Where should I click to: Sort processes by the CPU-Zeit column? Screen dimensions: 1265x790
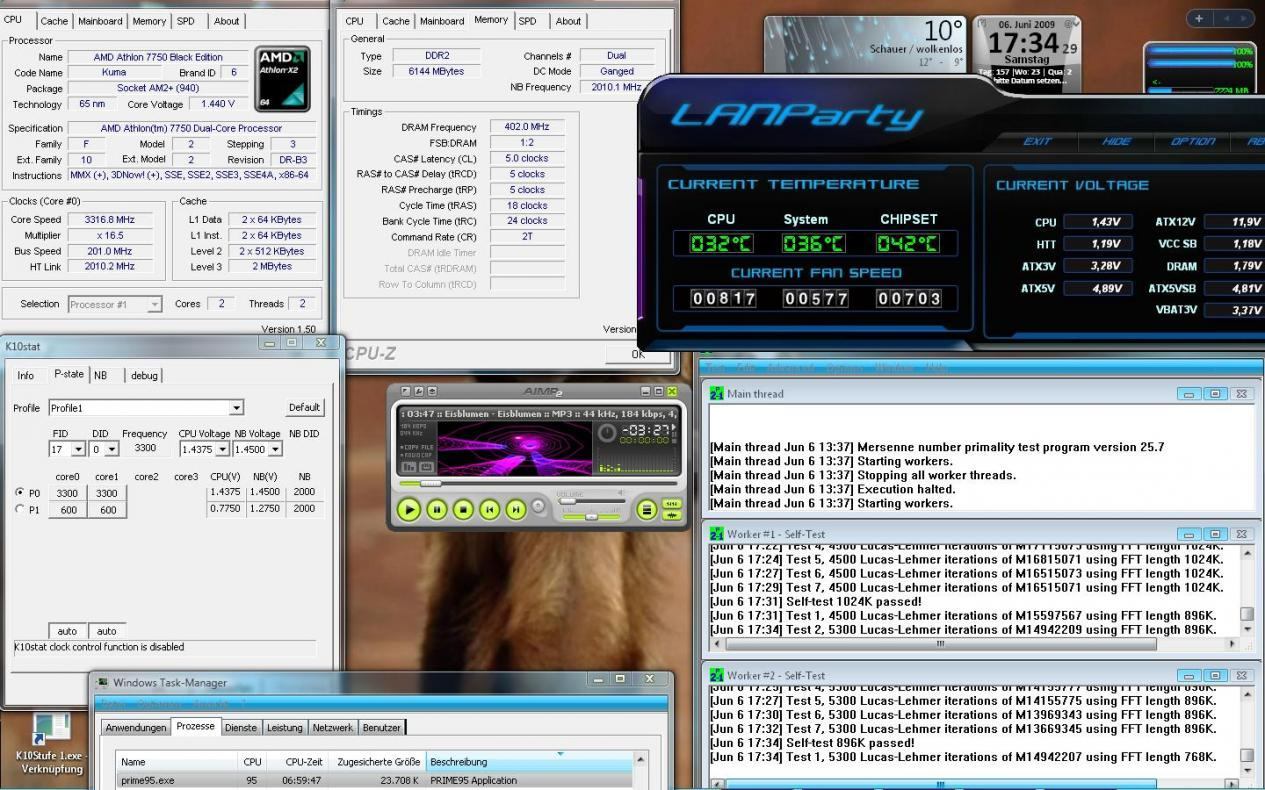296,762
